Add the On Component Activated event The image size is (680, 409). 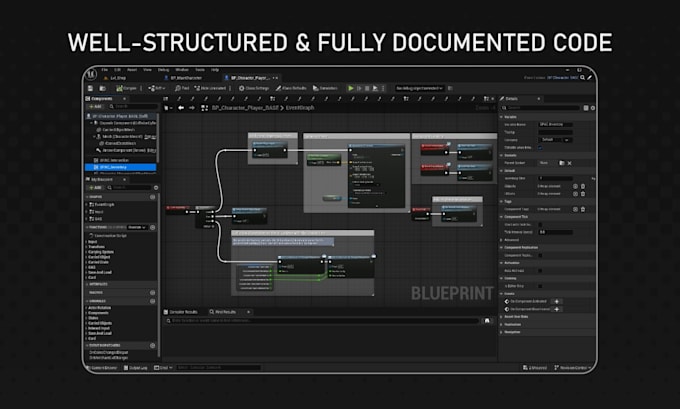click(557, 301)
